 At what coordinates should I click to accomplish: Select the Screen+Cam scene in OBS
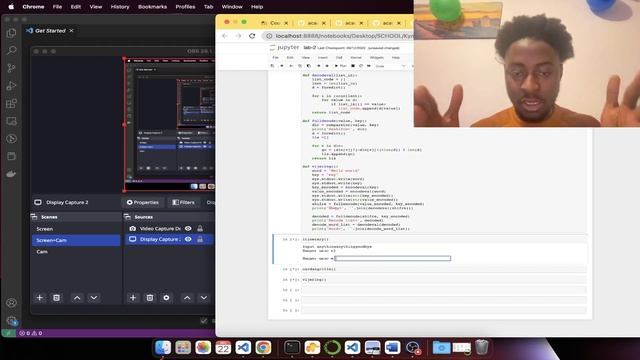pos(76,240)
